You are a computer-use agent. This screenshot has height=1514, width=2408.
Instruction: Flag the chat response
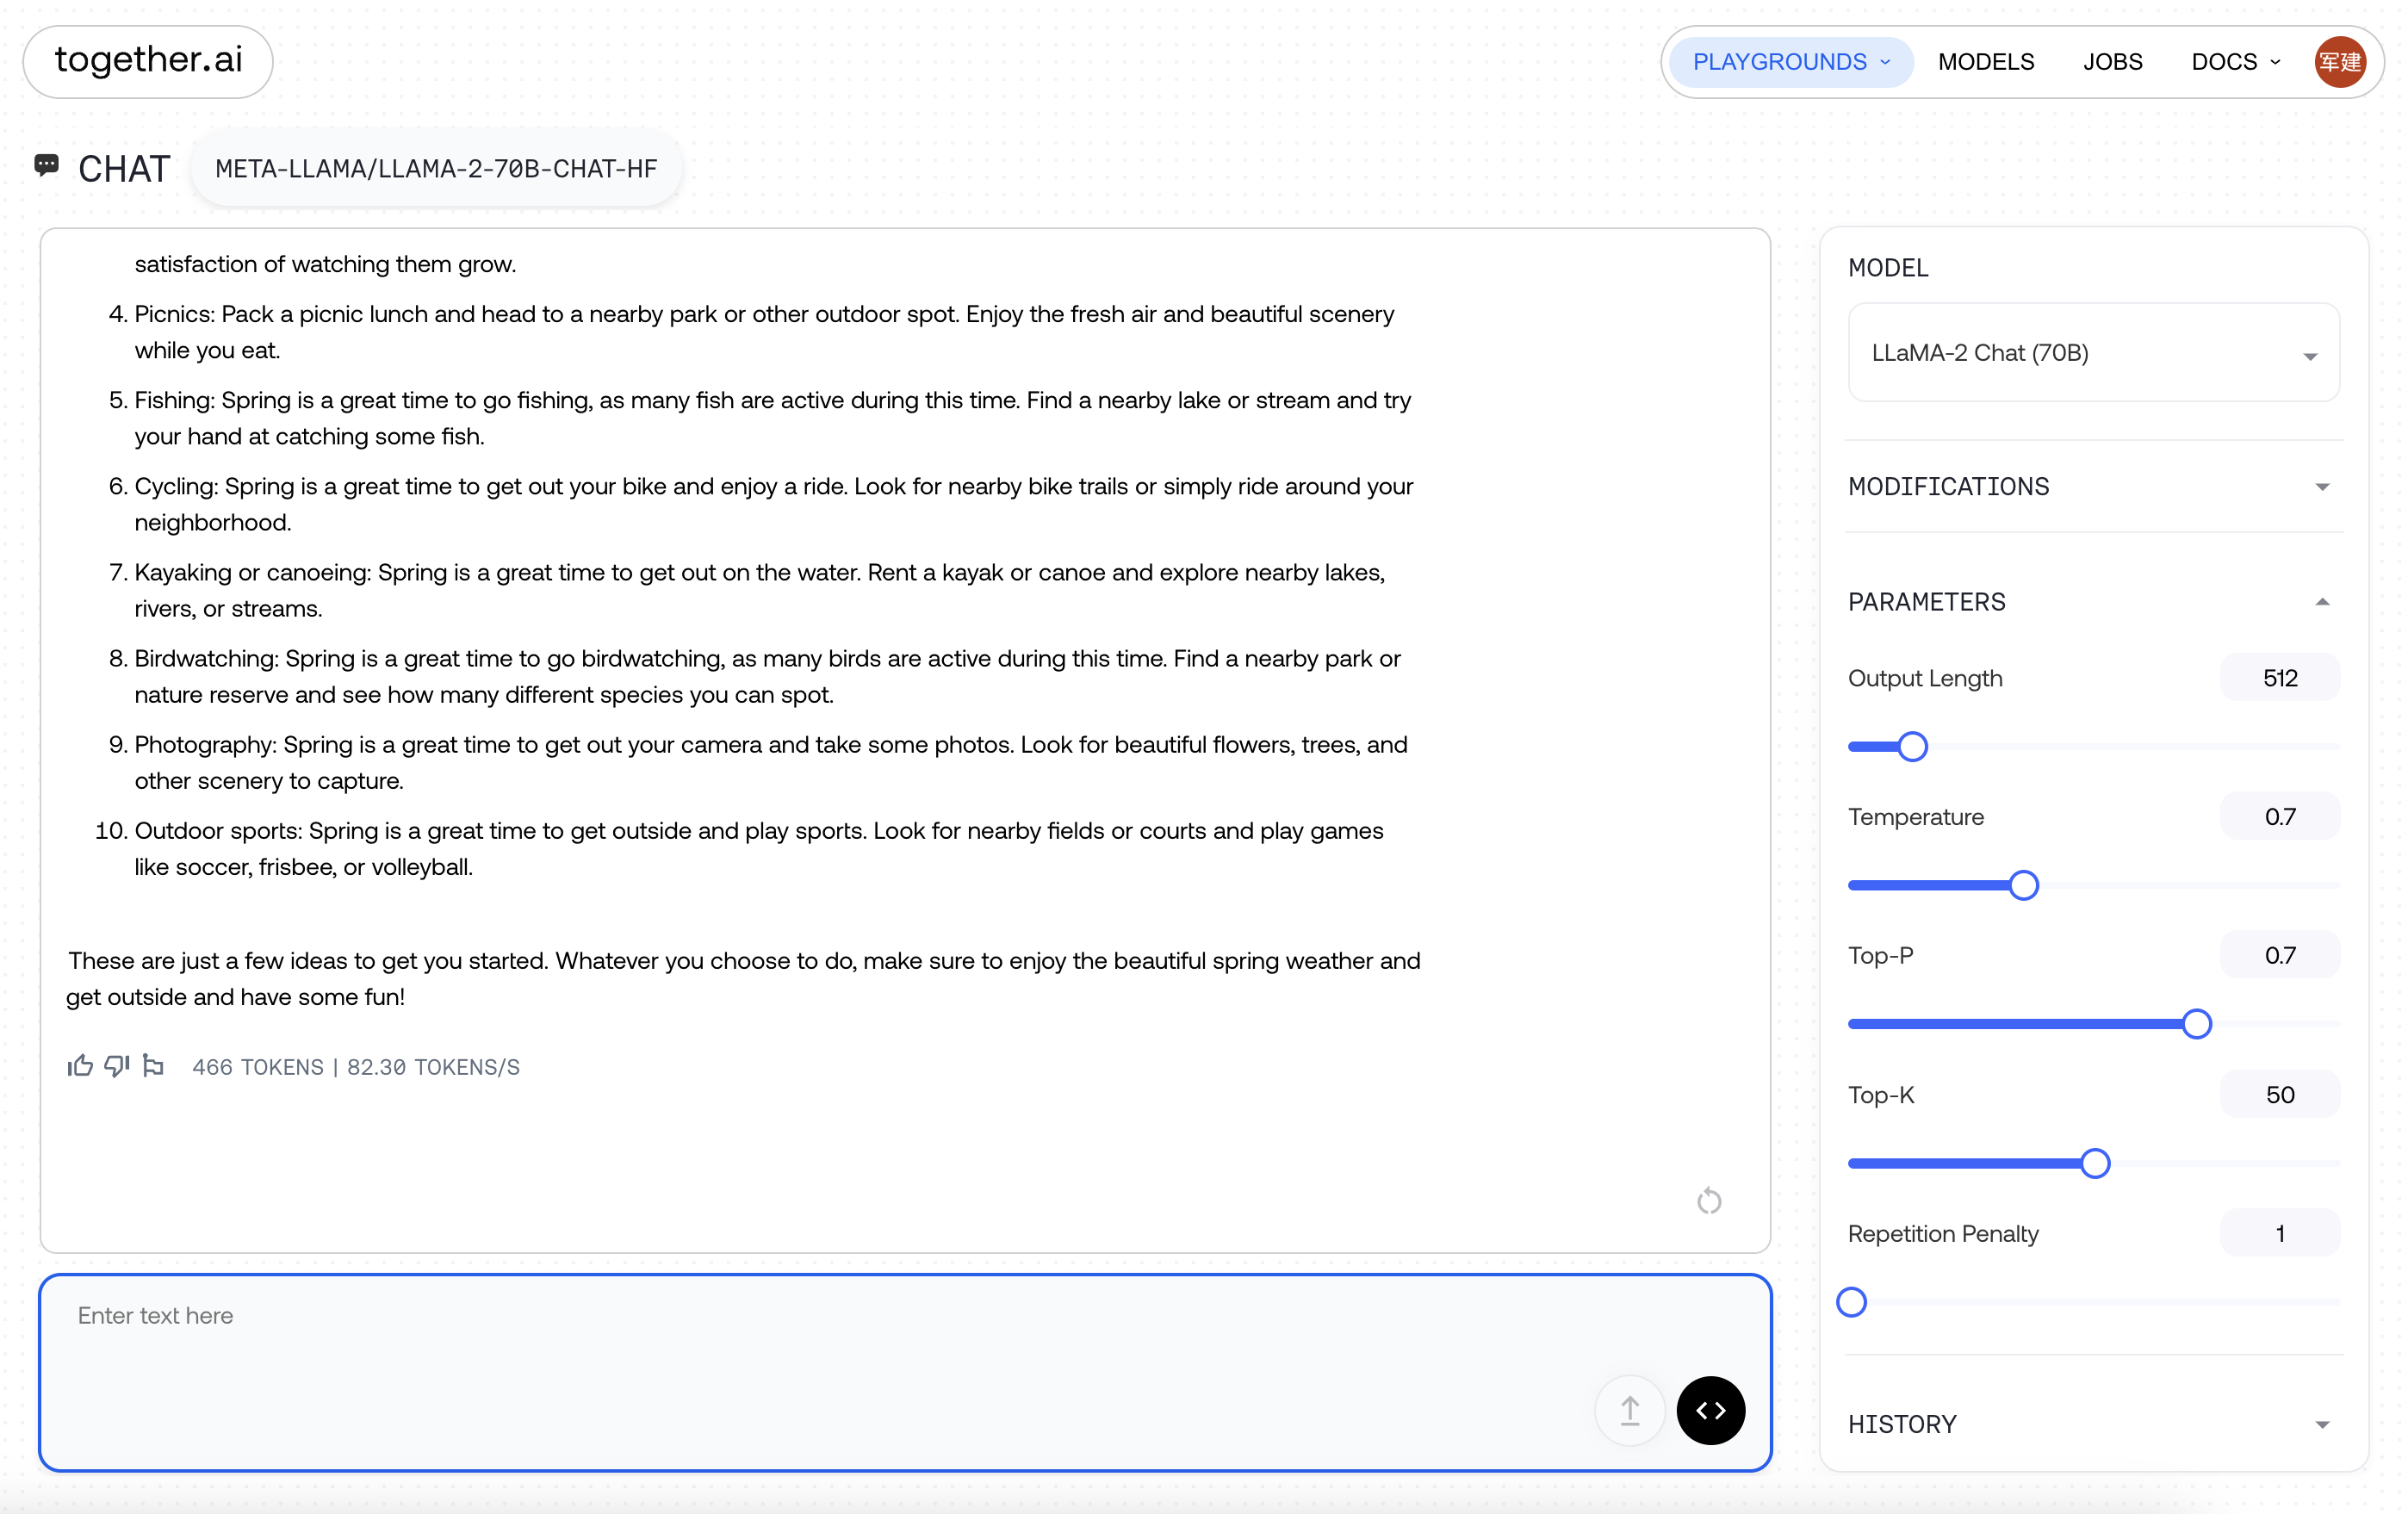point(153,1066)
